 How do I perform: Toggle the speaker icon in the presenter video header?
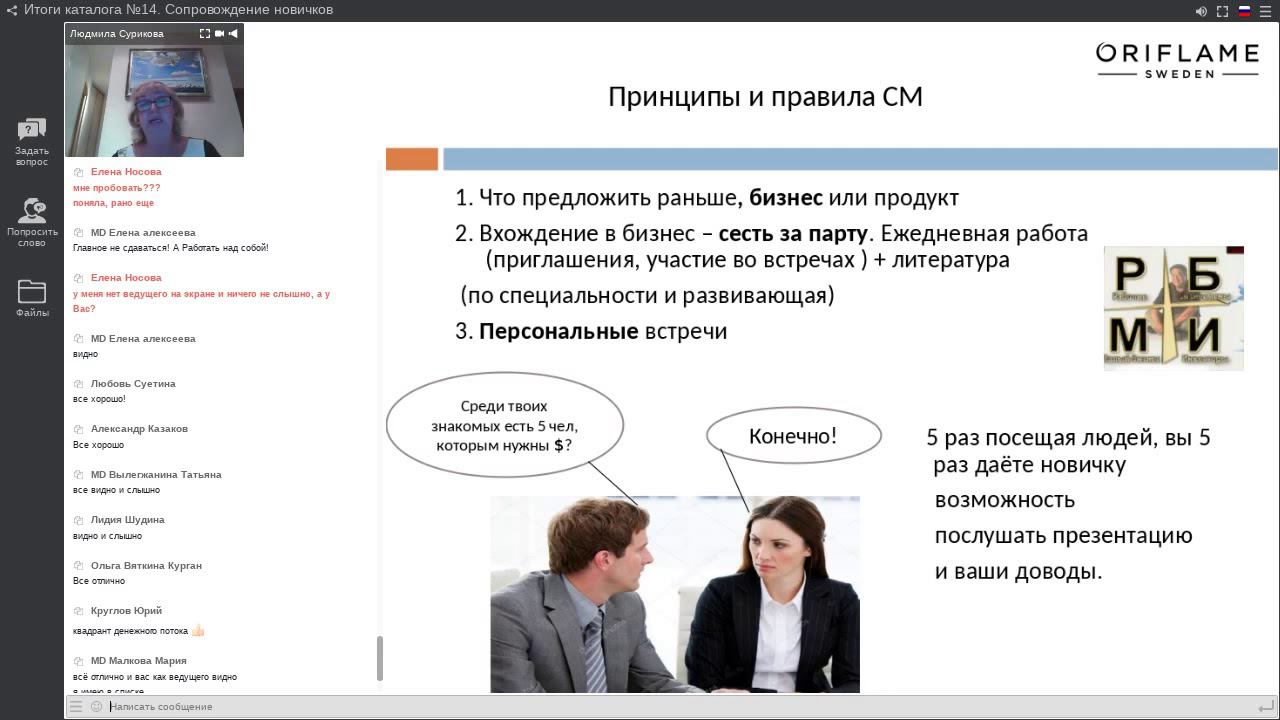(233, 33)
